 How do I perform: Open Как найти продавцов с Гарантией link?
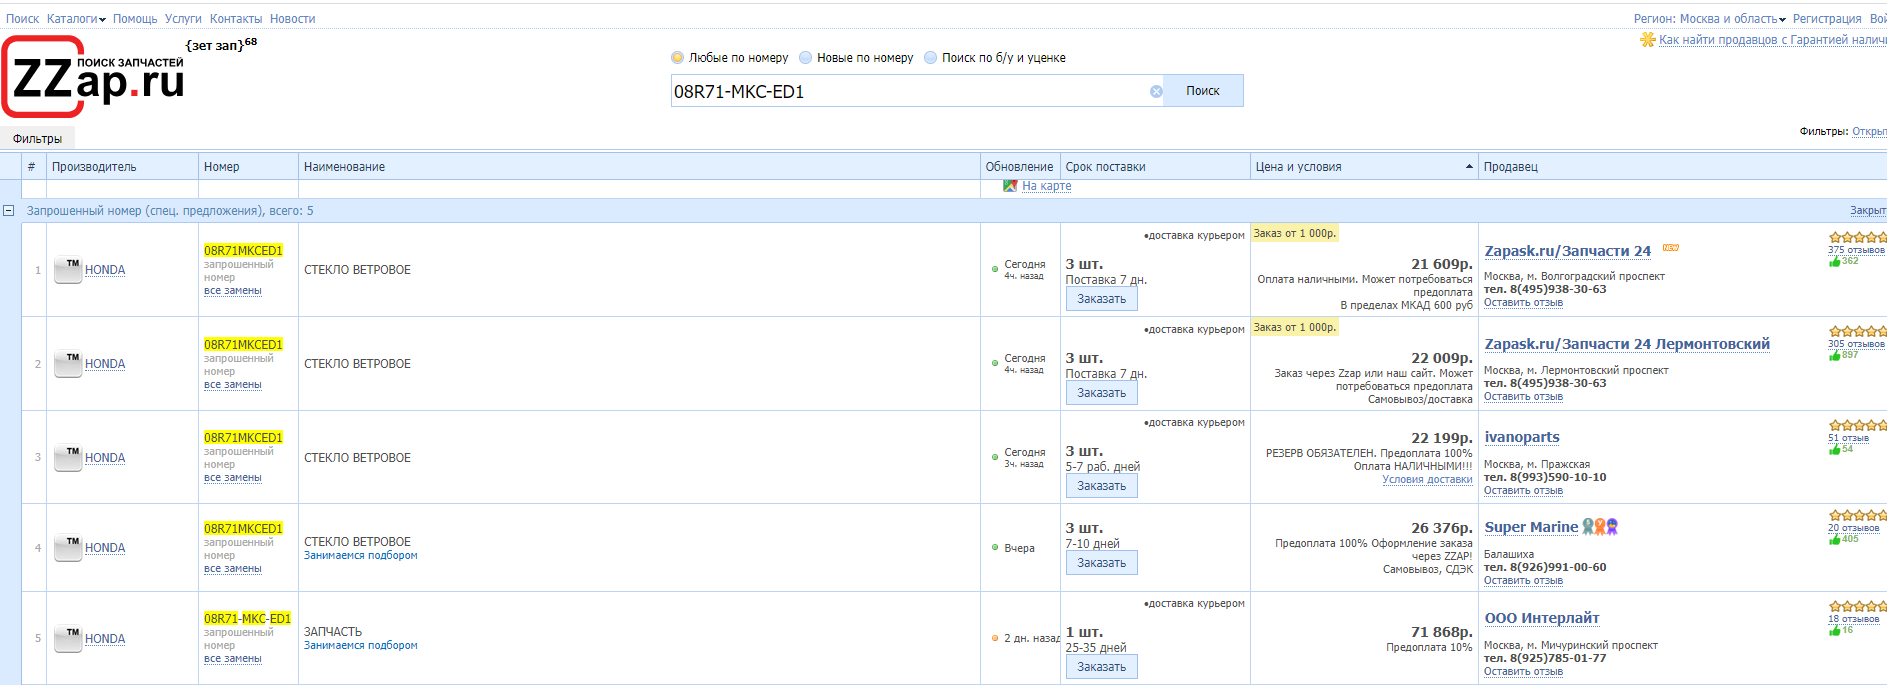[1772, 40]
